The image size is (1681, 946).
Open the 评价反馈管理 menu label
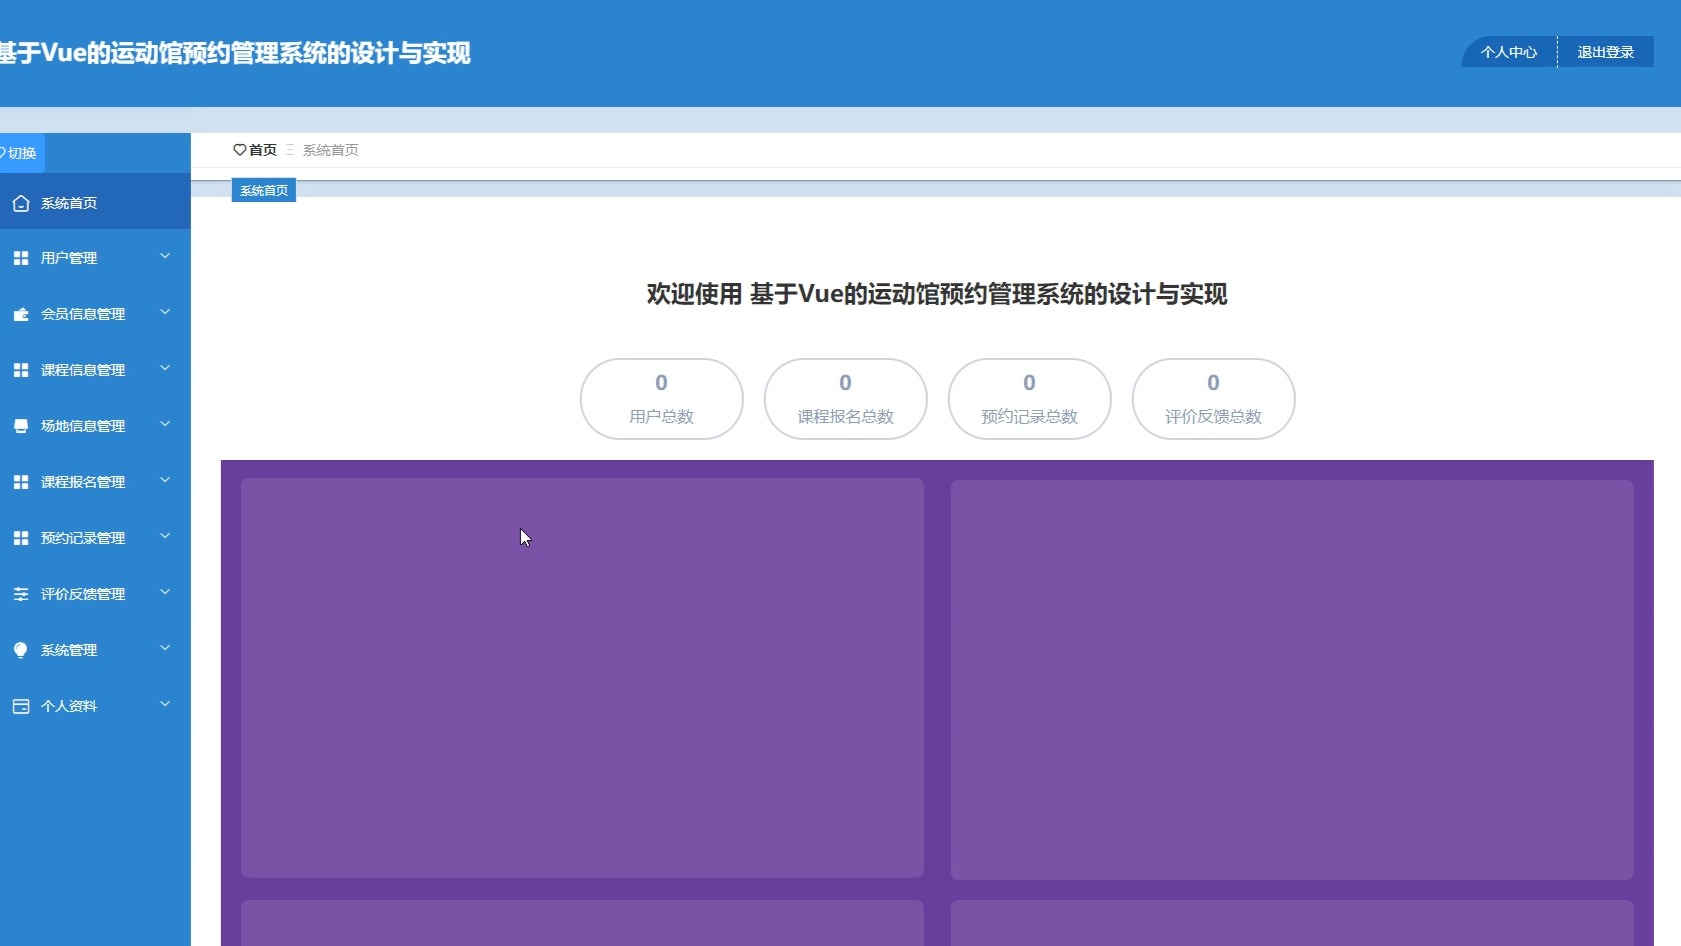point(83,594)
